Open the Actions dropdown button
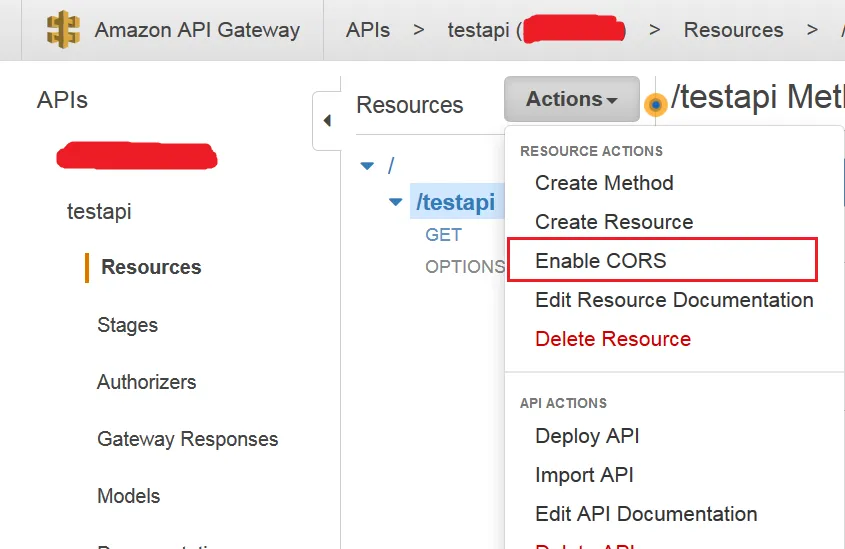The width and height of the screenshot is (845, 549). point(571,99)
